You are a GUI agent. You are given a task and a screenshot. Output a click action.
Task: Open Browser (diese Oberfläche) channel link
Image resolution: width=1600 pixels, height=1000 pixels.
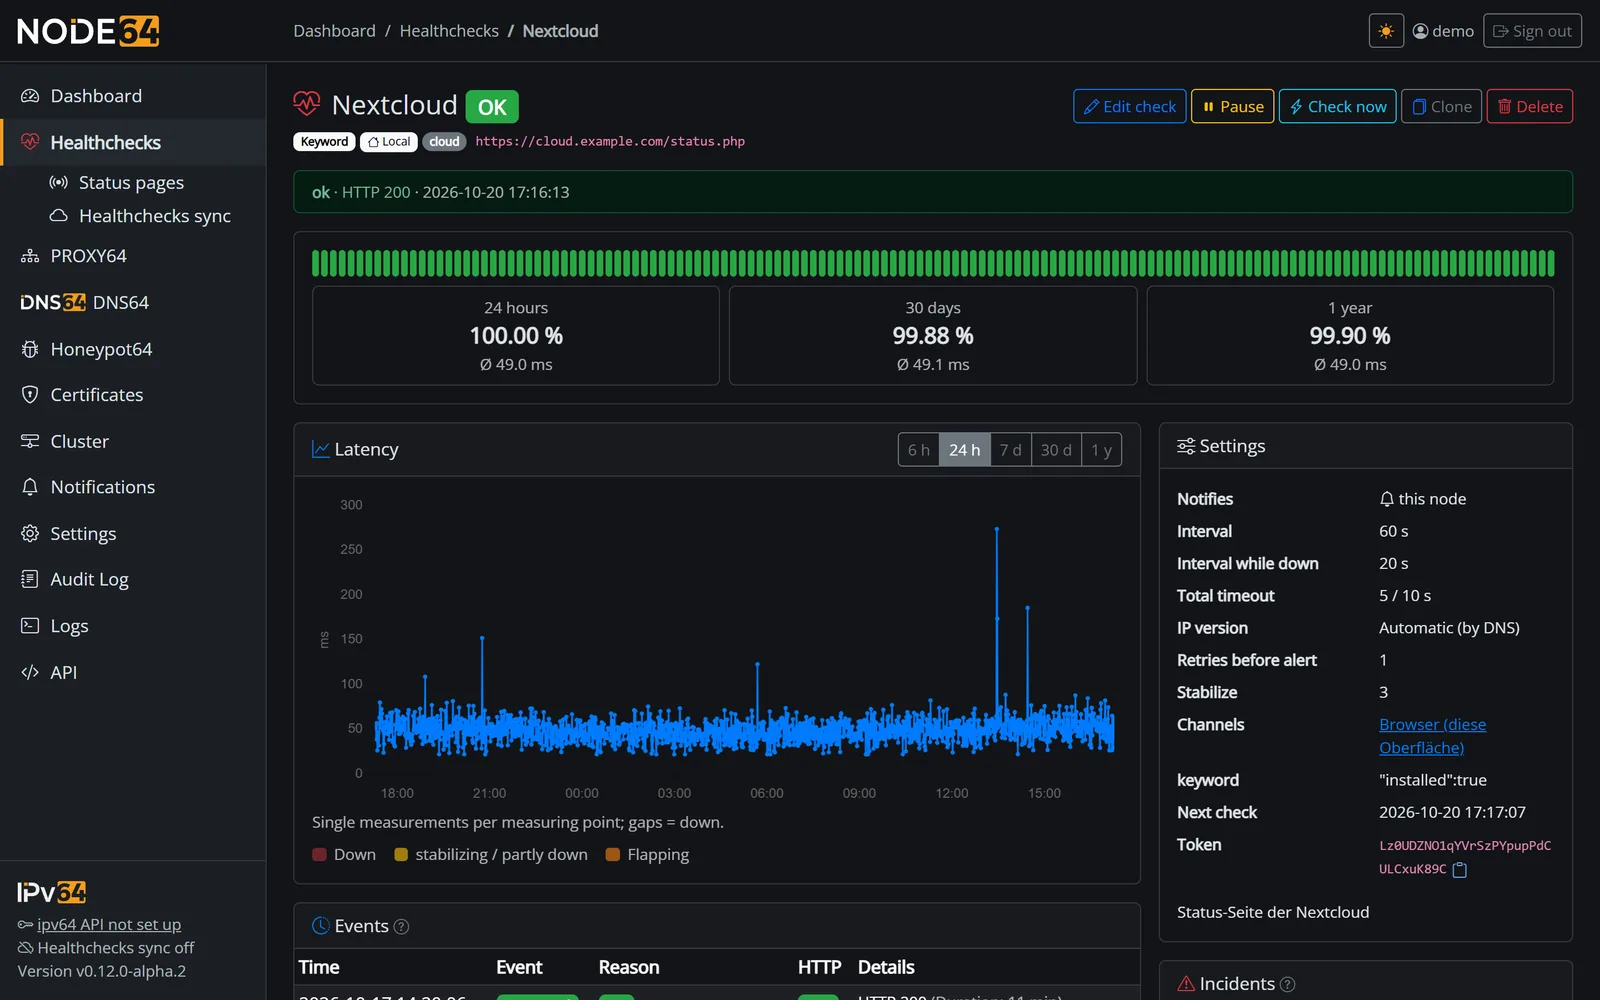pyautogui.click(x=1432, y=736)
